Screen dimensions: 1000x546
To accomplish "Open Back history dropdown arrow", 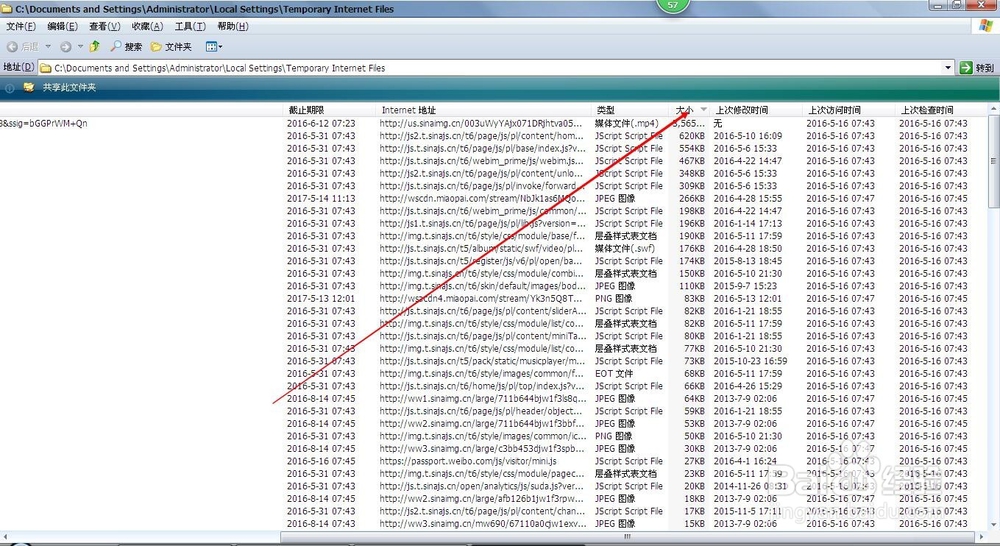I will (48, 47).
